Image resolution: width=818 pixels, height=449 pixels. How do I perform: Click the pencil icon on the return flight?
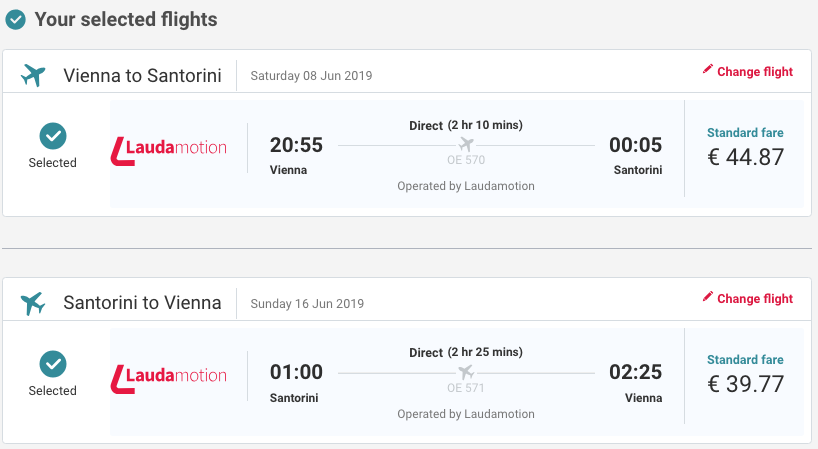[x=708, y=297]
